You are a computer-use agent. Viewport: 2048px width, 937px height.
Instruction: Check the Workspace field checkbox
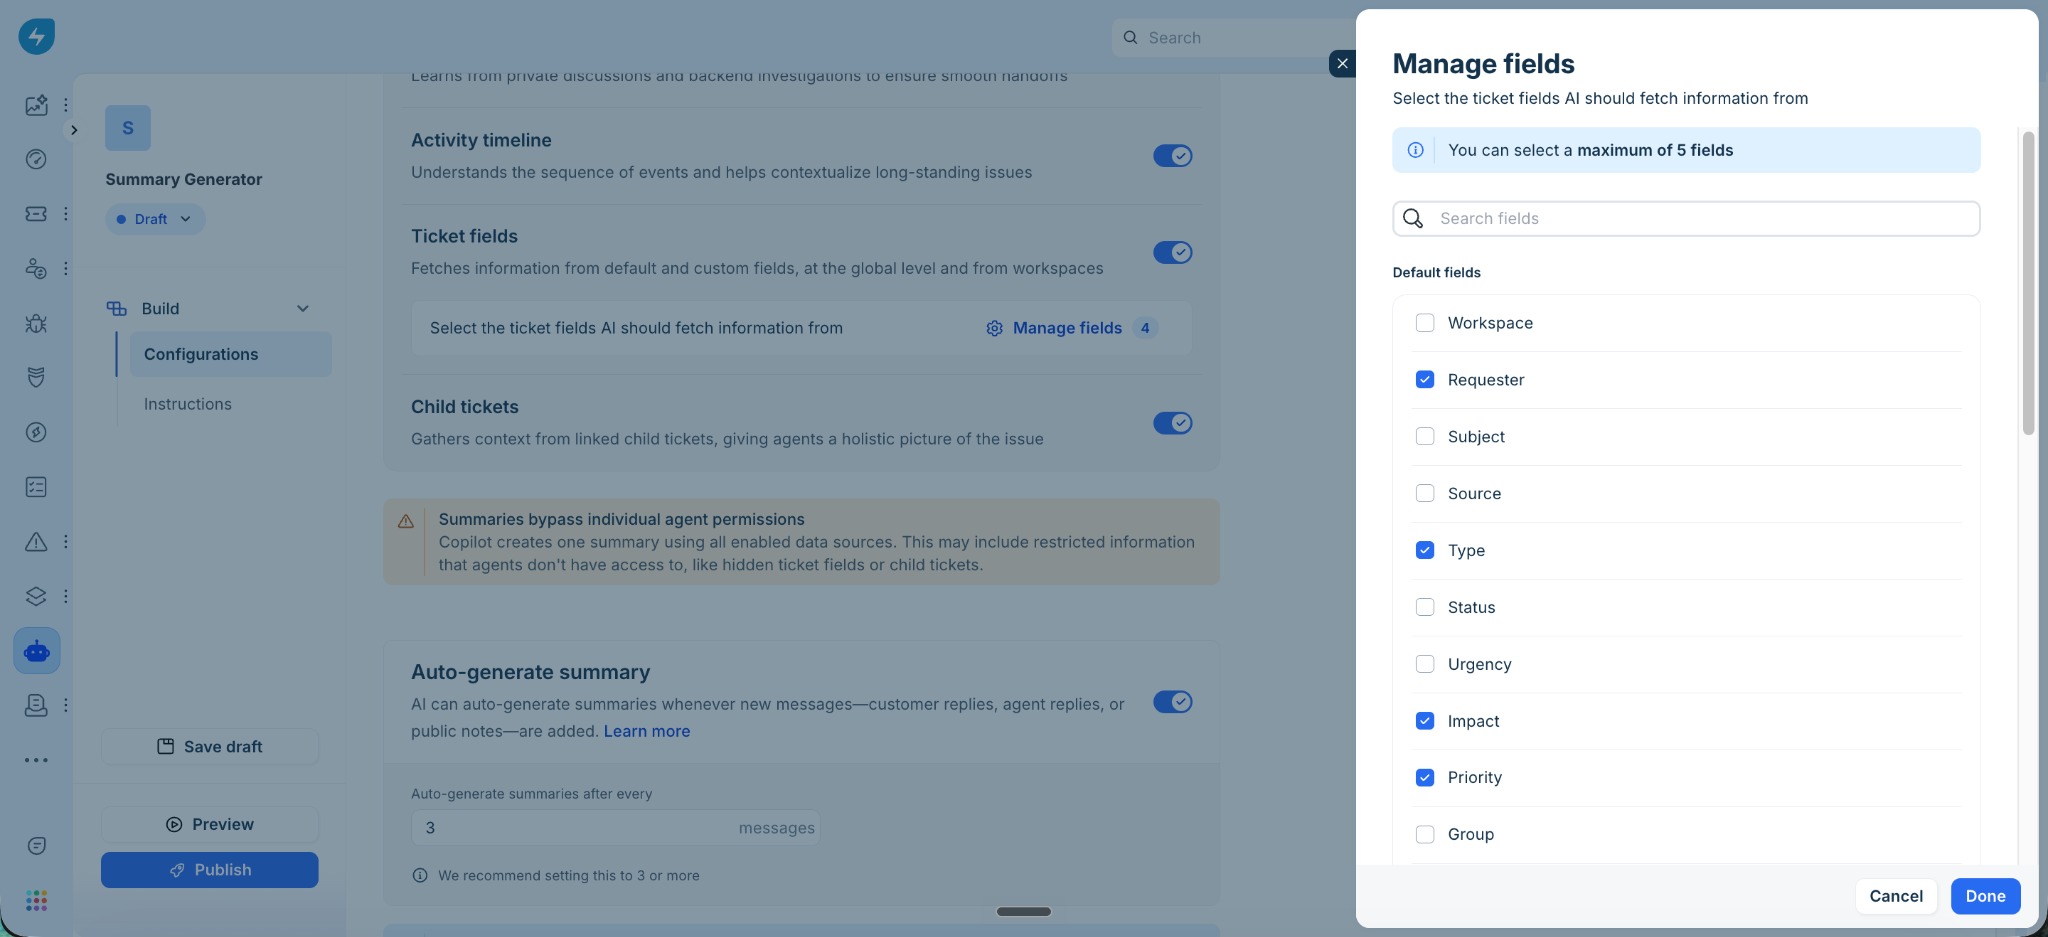coord(1425,323)
